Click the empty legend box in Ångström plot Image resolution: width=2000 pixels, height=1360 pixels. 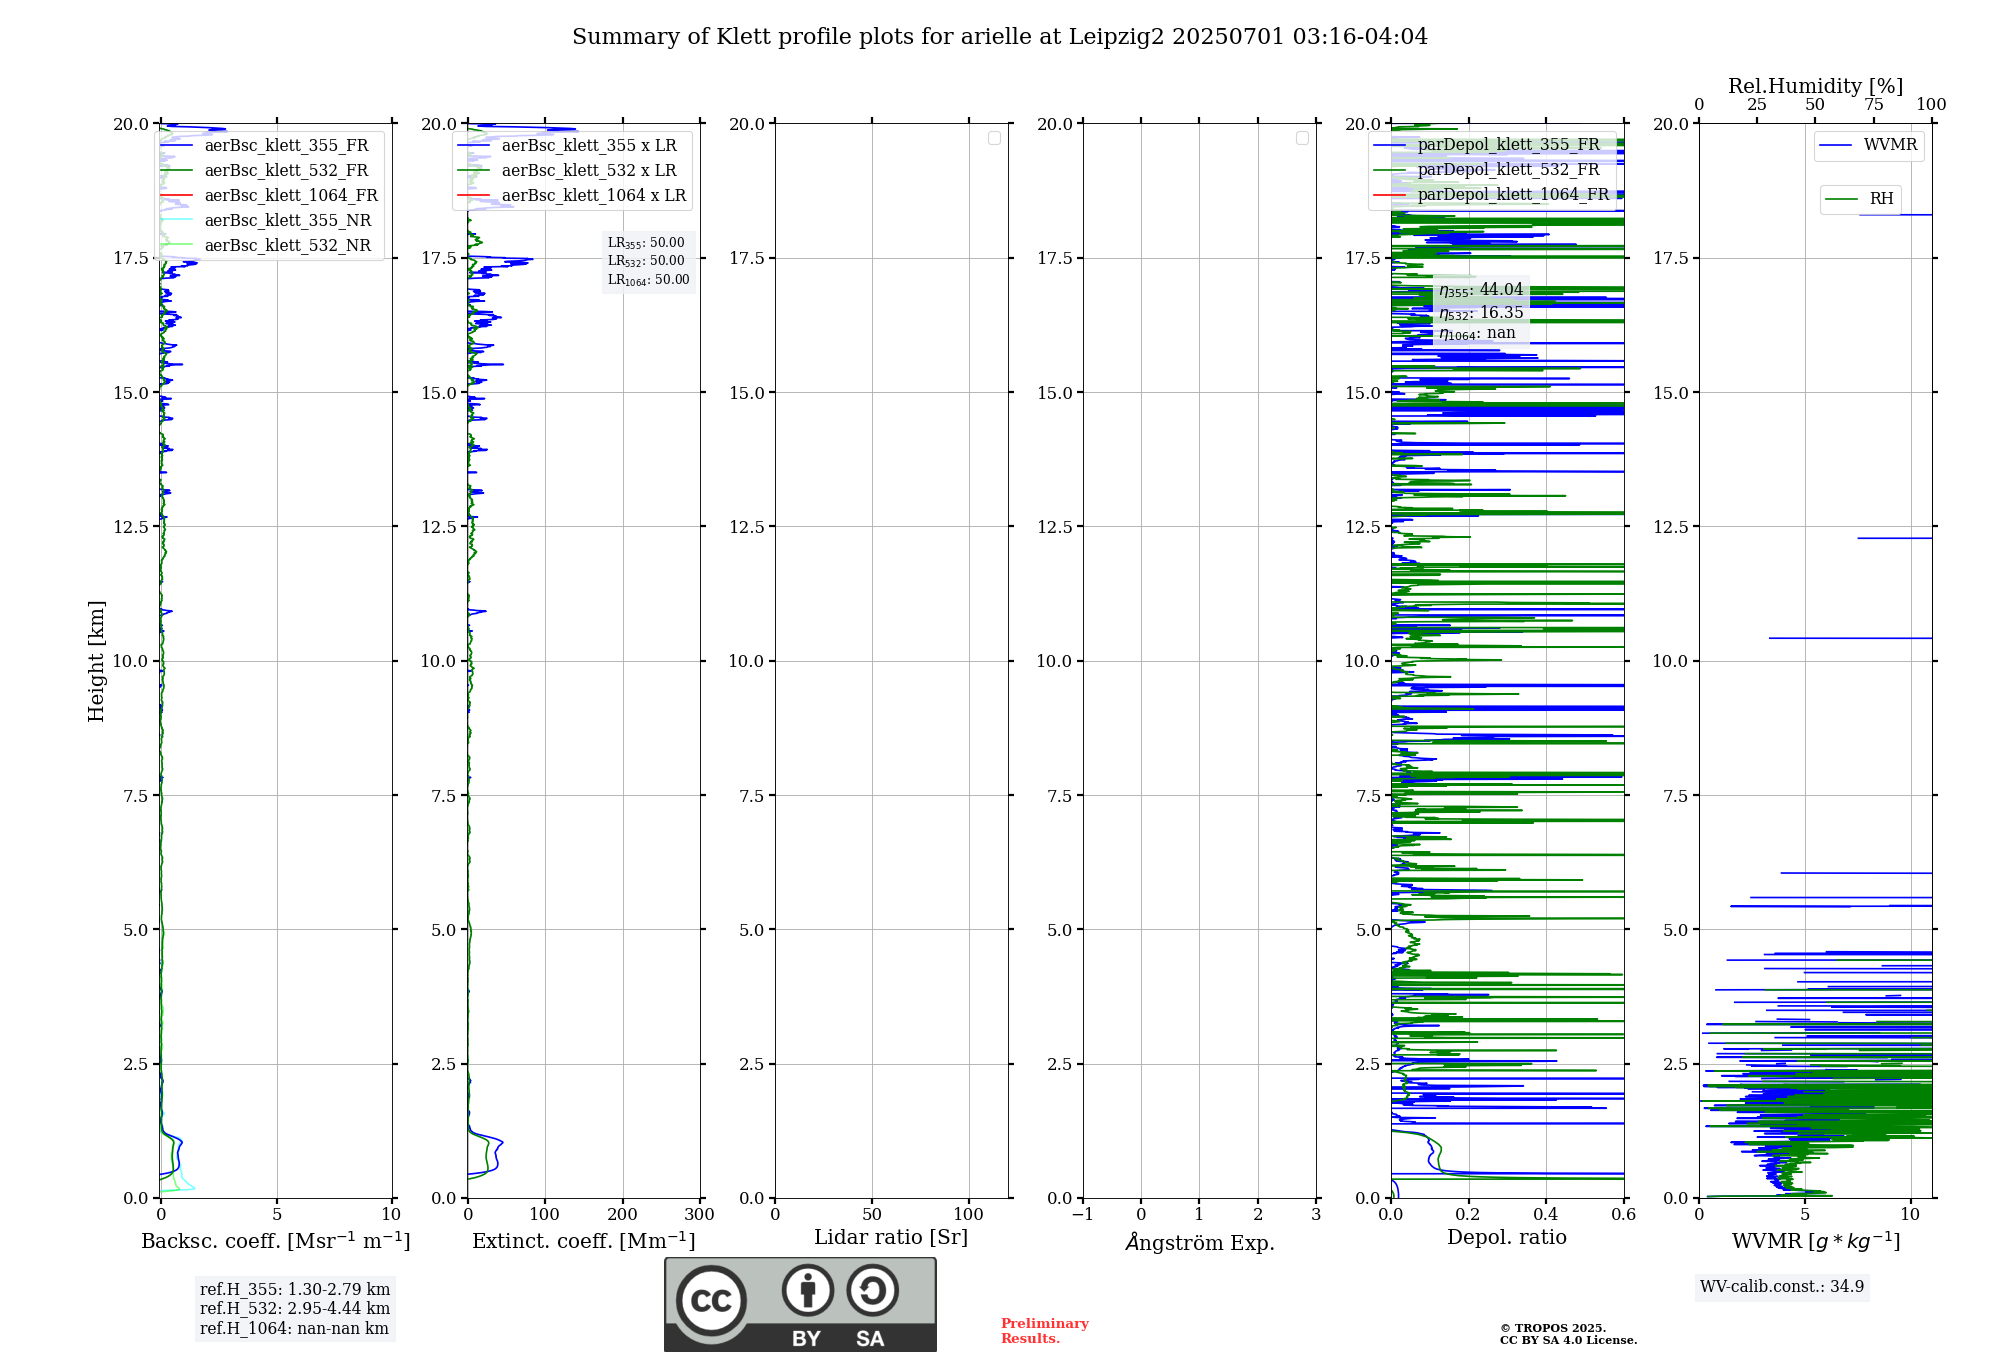click(x=1302, y=138)
